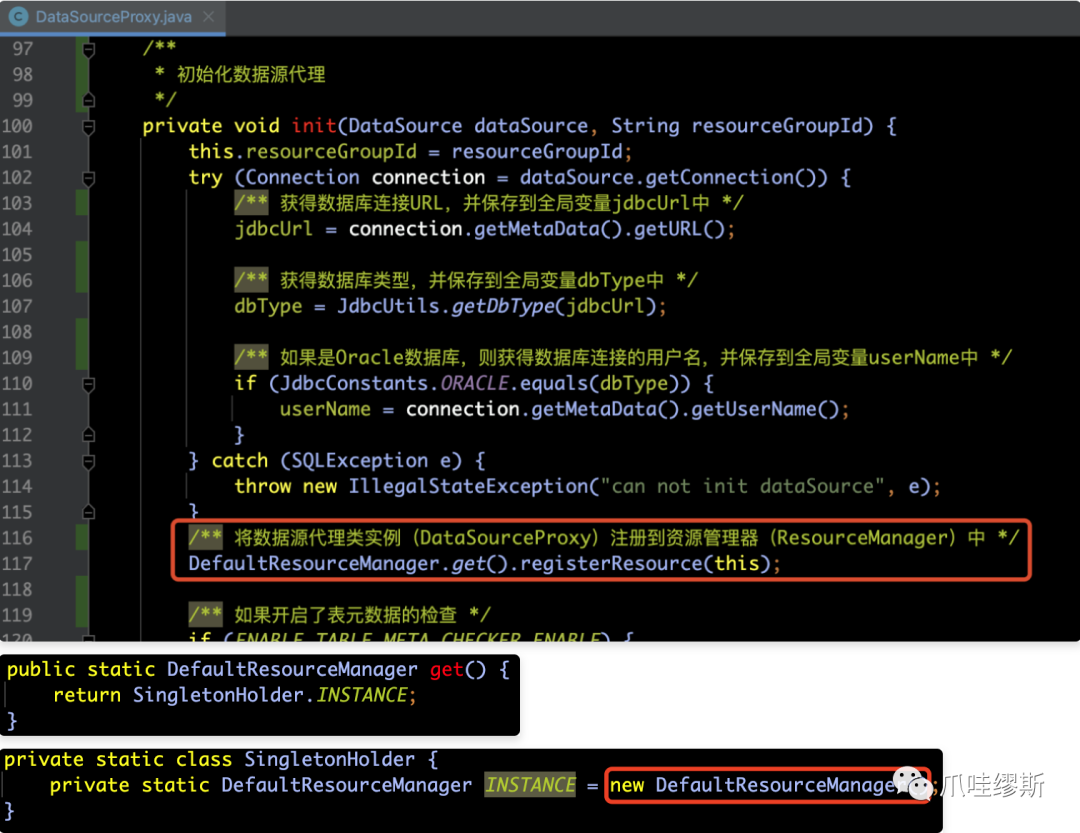Viewport: 1080px width, 833px height.
Task: Click the comment on line 106 about dbType
Action: 466,280
